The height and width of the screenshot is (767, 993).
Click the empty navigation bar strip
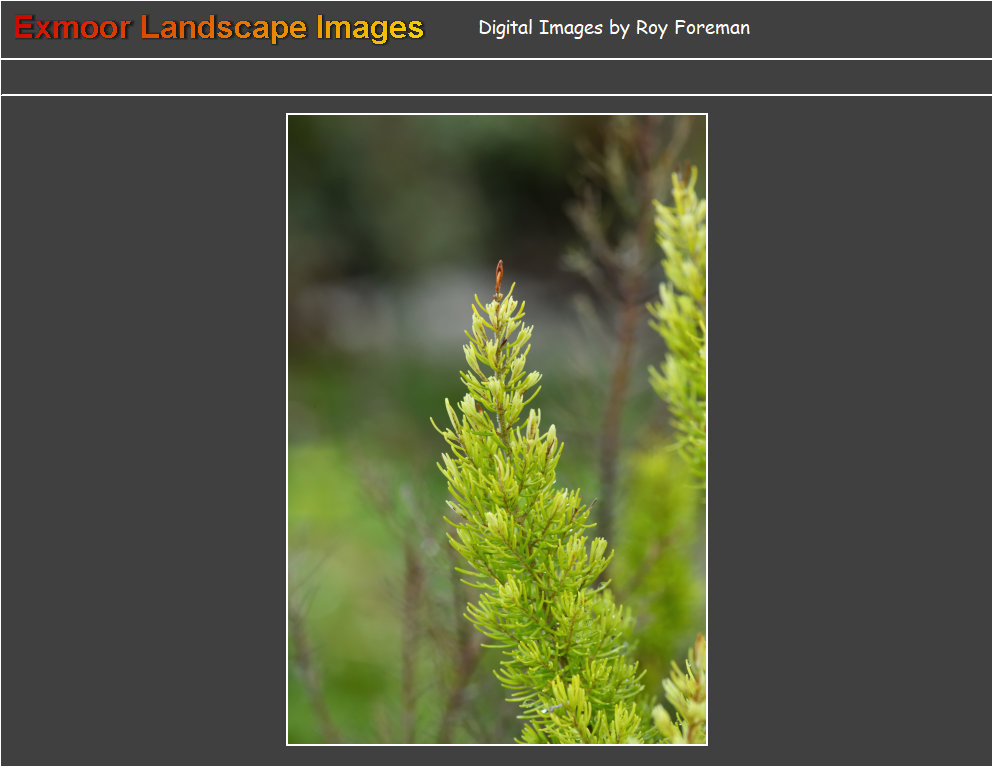coord(496,77)
